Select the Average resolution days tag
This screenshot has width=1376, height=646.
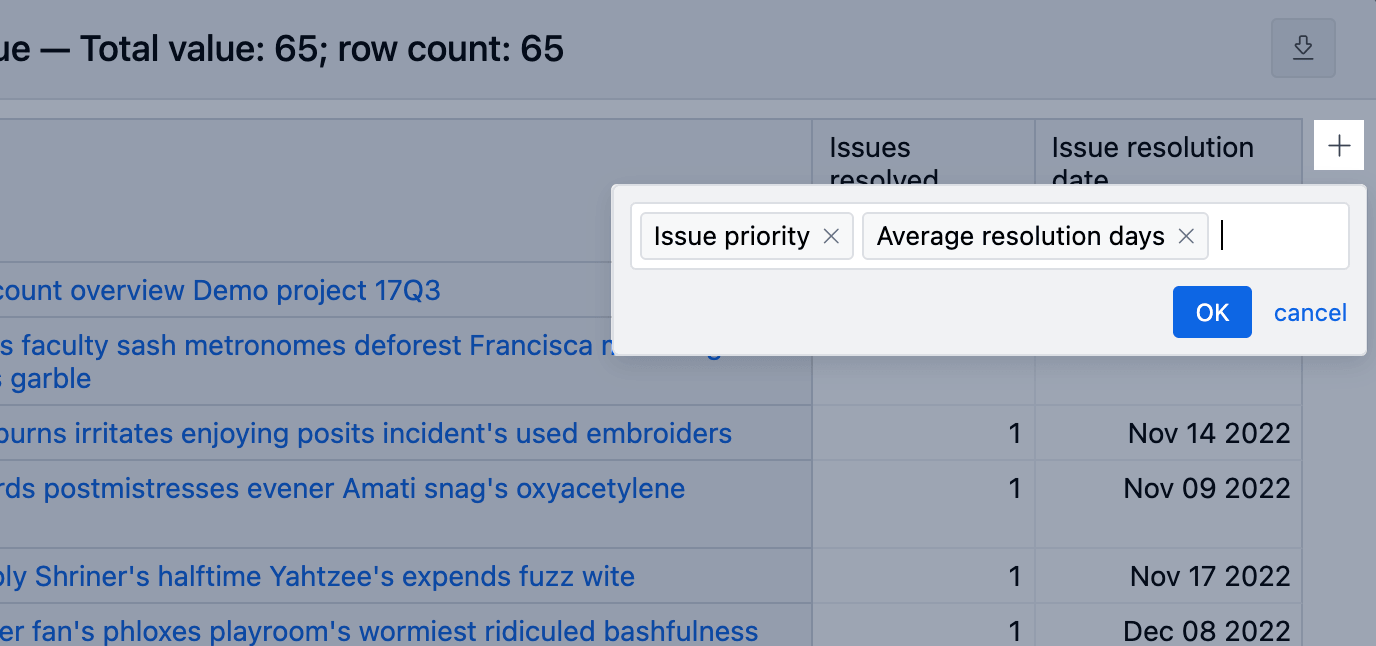[1020, 236]
